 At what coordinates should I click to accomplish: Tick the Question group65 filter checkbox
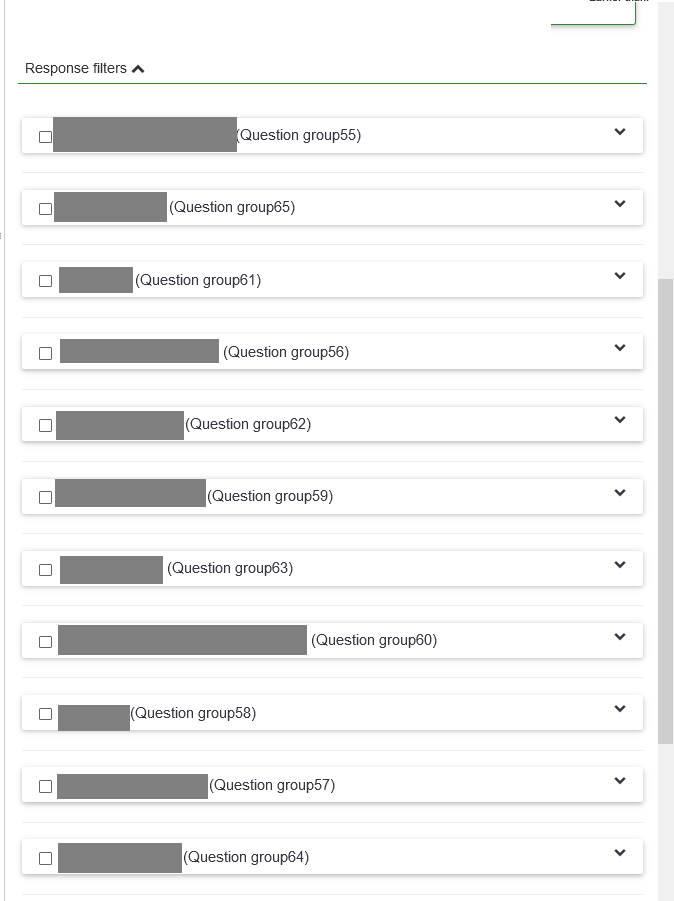point(45,209)
